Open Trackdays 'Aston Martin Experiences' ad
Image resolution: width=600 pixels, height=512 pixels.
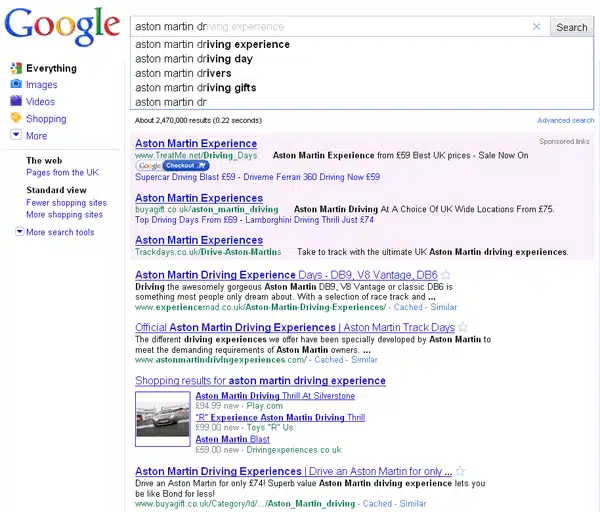pos(199,240)
